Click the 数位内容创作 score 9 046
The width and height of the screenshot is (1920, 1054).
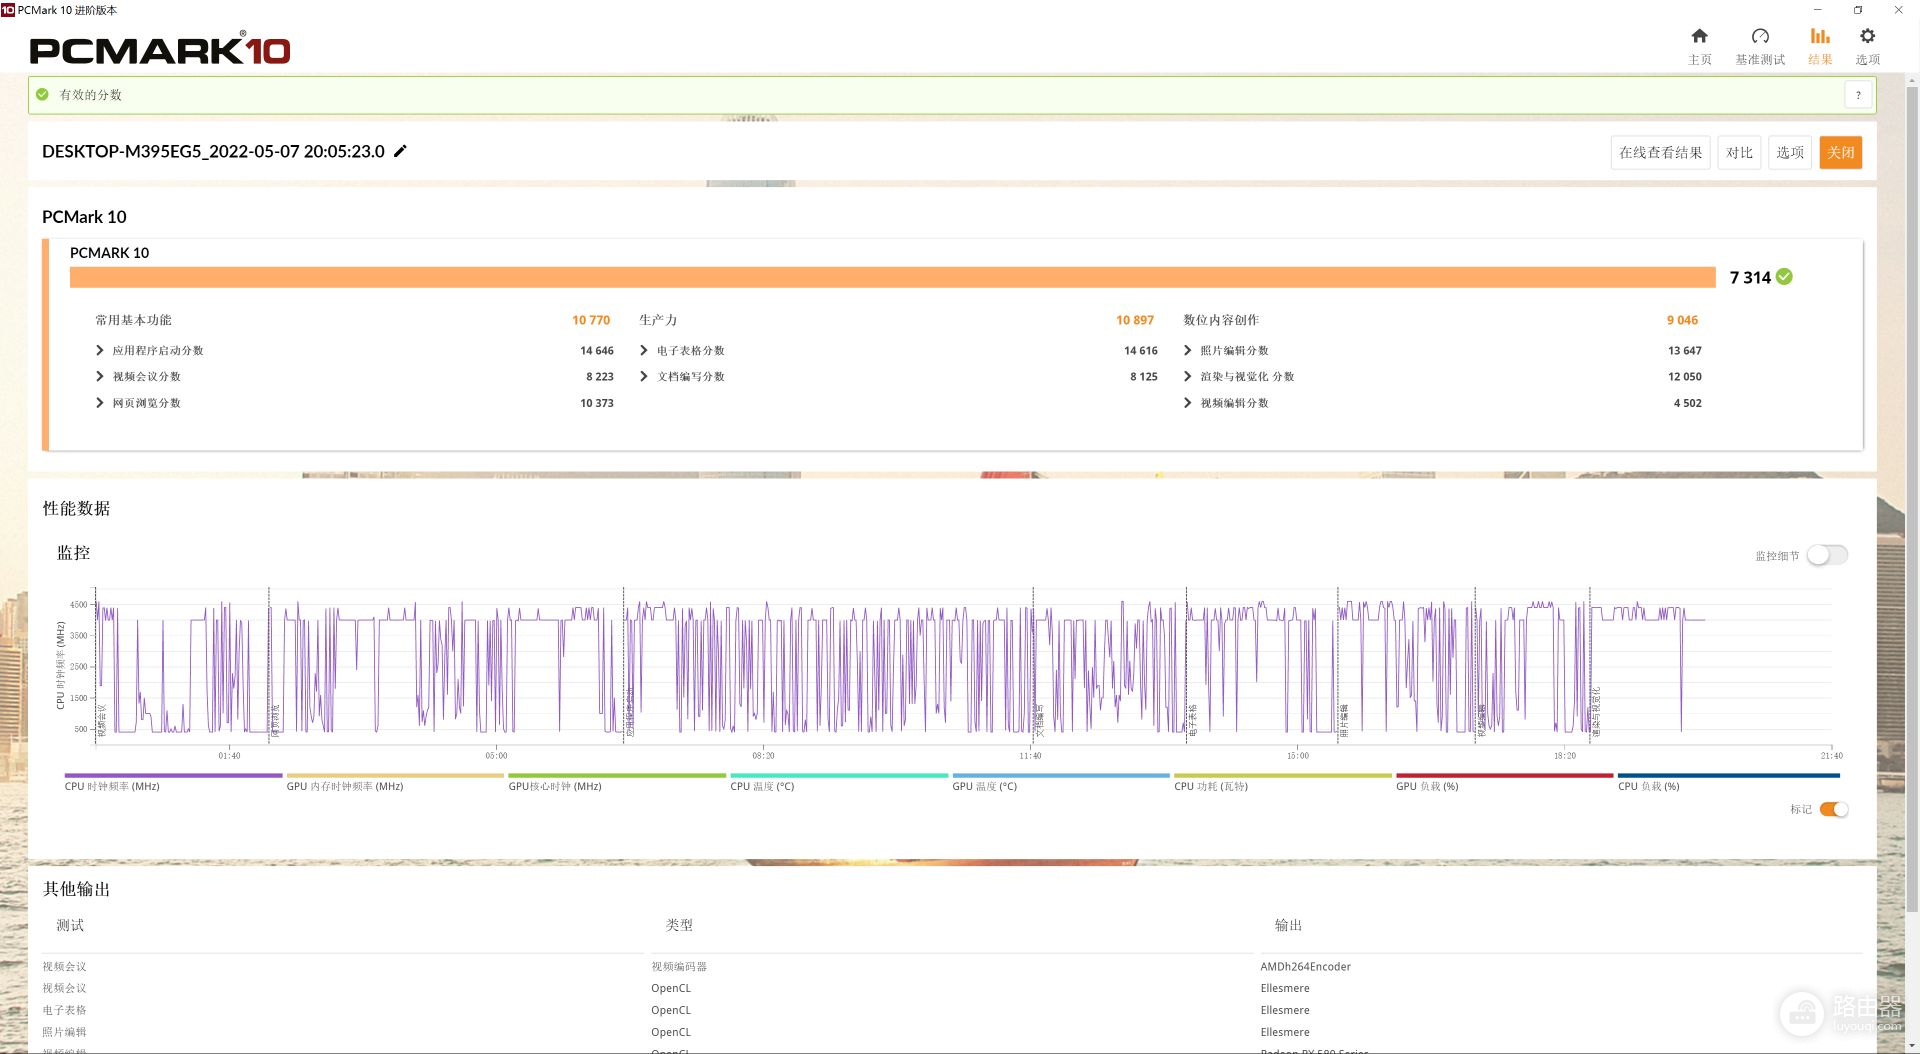(x=1682, y=320)
